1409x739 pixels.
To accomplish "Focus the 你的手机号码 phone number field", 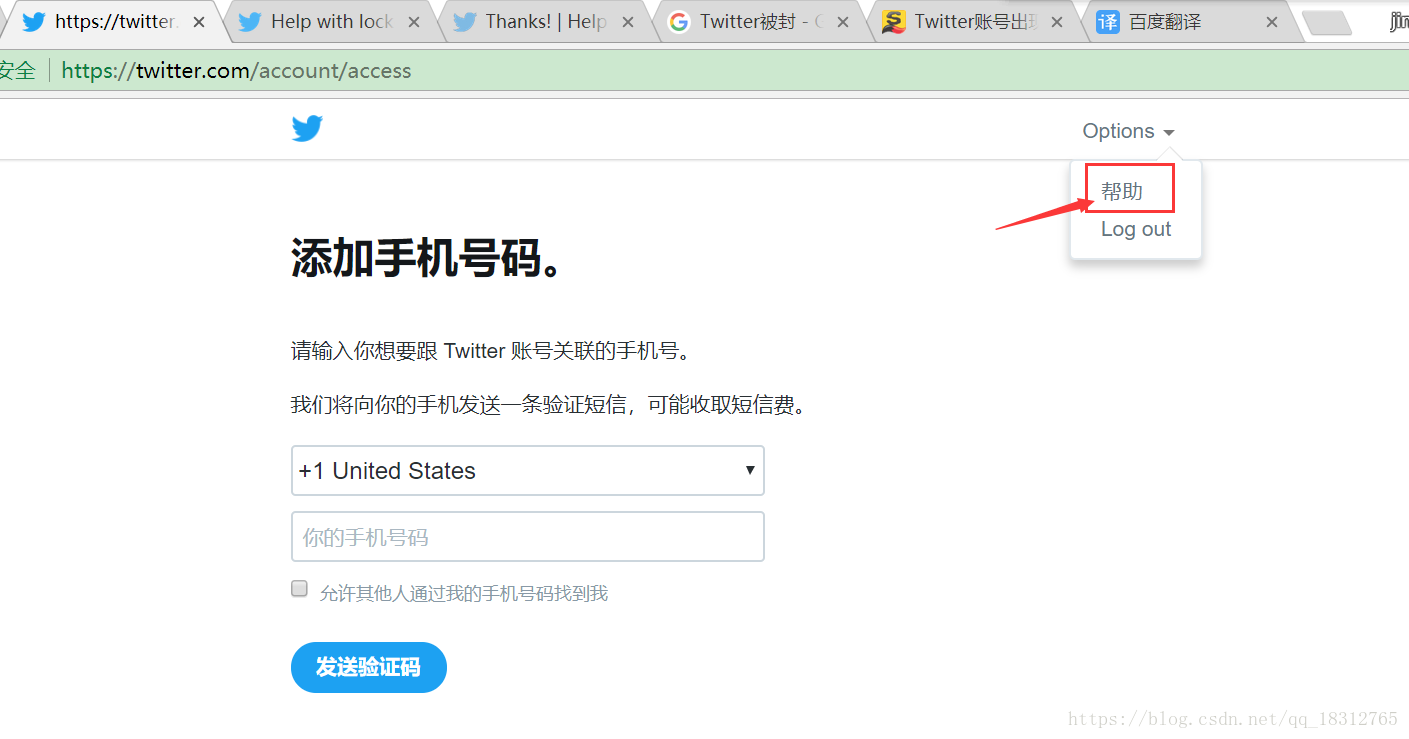I will point(528,537).
